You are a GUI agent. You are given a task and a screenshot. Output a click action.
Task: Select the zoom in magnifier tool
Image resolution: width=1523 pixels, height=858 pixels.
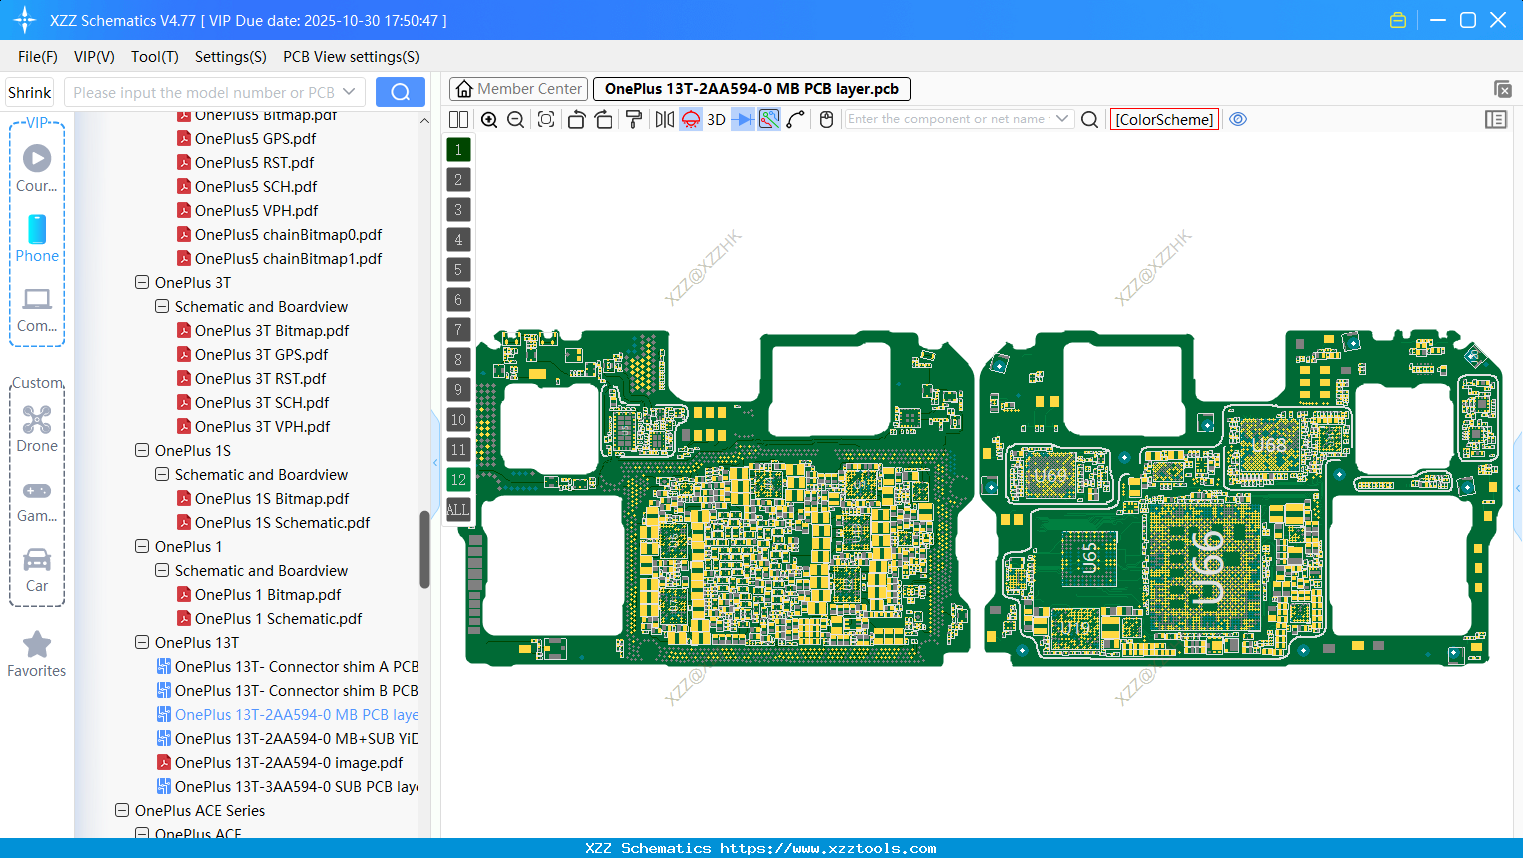pos(489,119)
